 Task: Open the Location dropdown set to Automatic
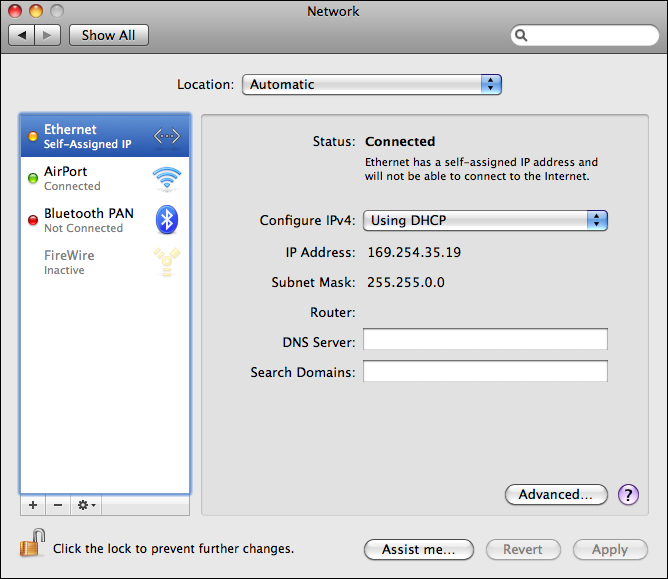pyautogui.click(x=371, y=85)
